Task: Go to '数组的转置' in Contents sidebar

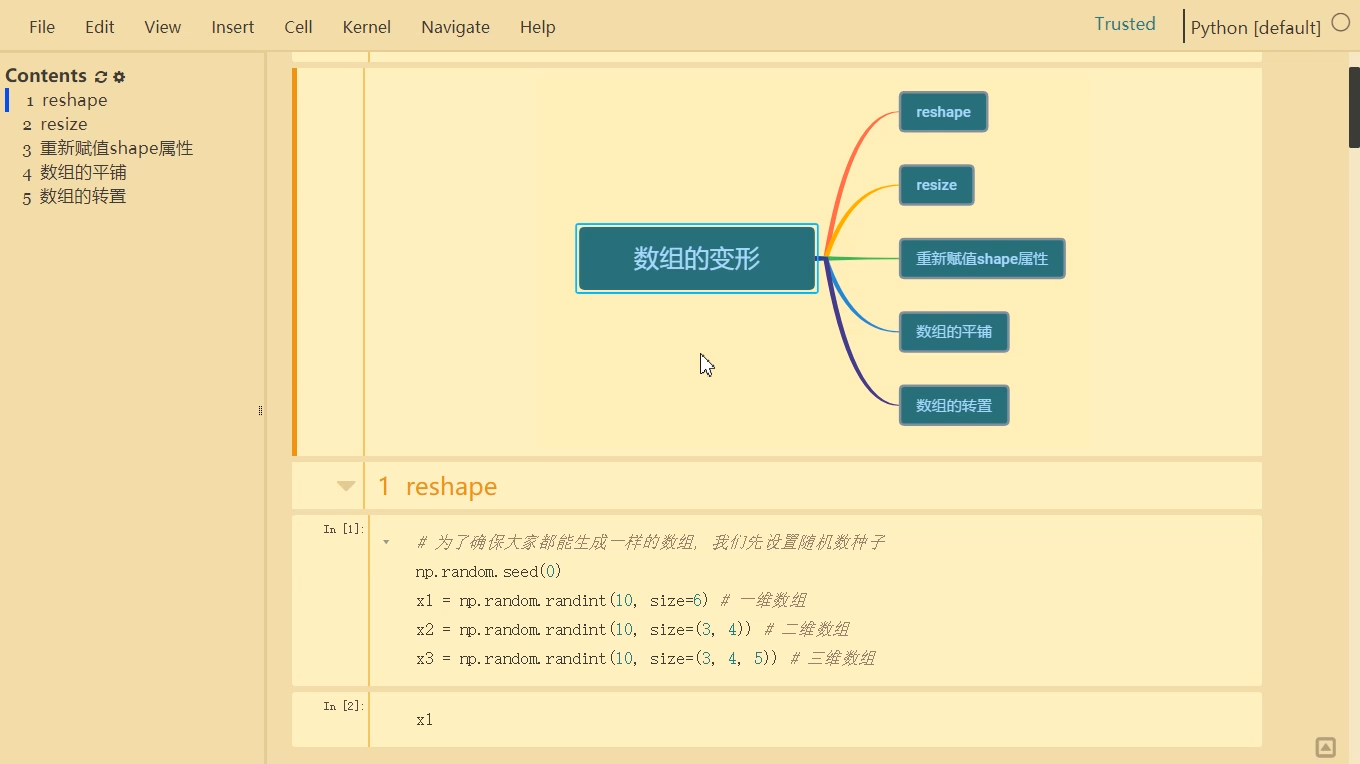Action: [83, 196]
